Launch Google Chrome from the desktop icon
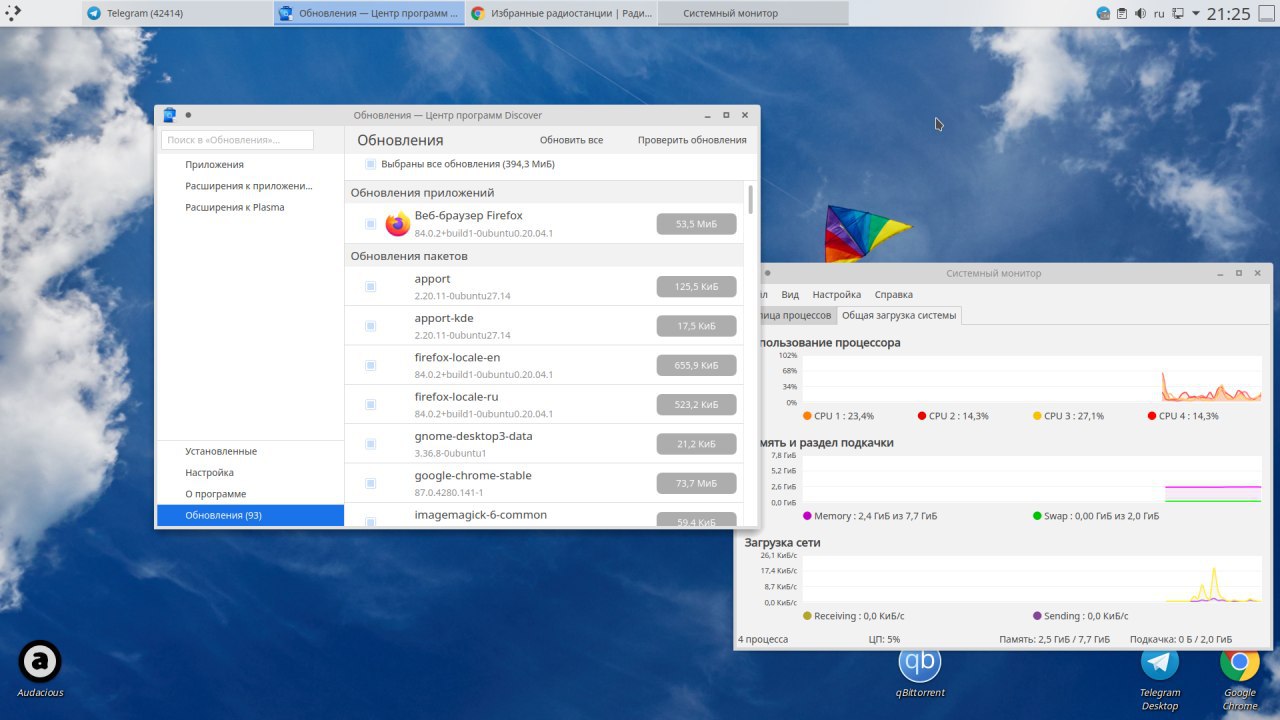The height and width of the screenshot is (720, 1280). tap(1240, 676)
